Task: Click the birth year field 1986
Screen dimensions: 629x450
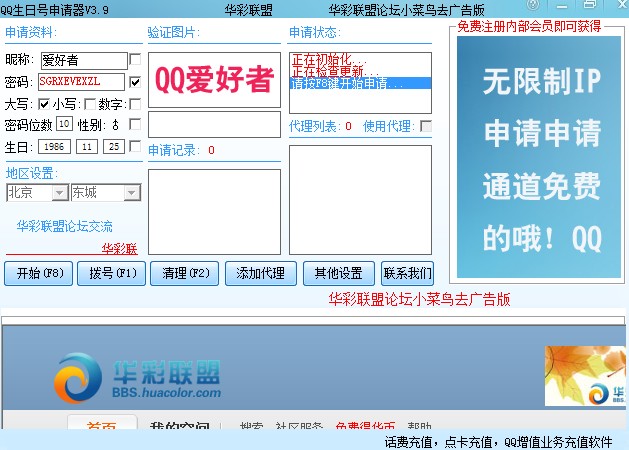Action: pos(54,147)
